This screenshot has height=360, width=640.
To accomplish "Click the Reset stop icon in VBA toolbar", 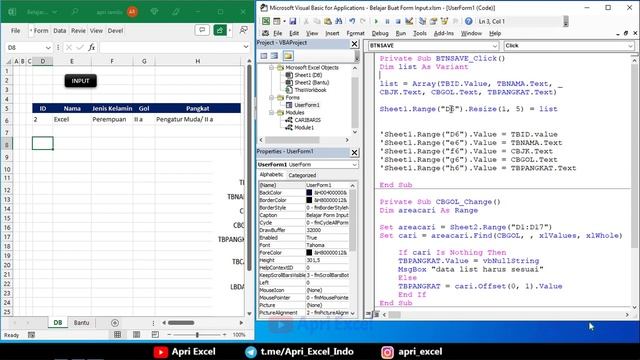I will point(398,21).
